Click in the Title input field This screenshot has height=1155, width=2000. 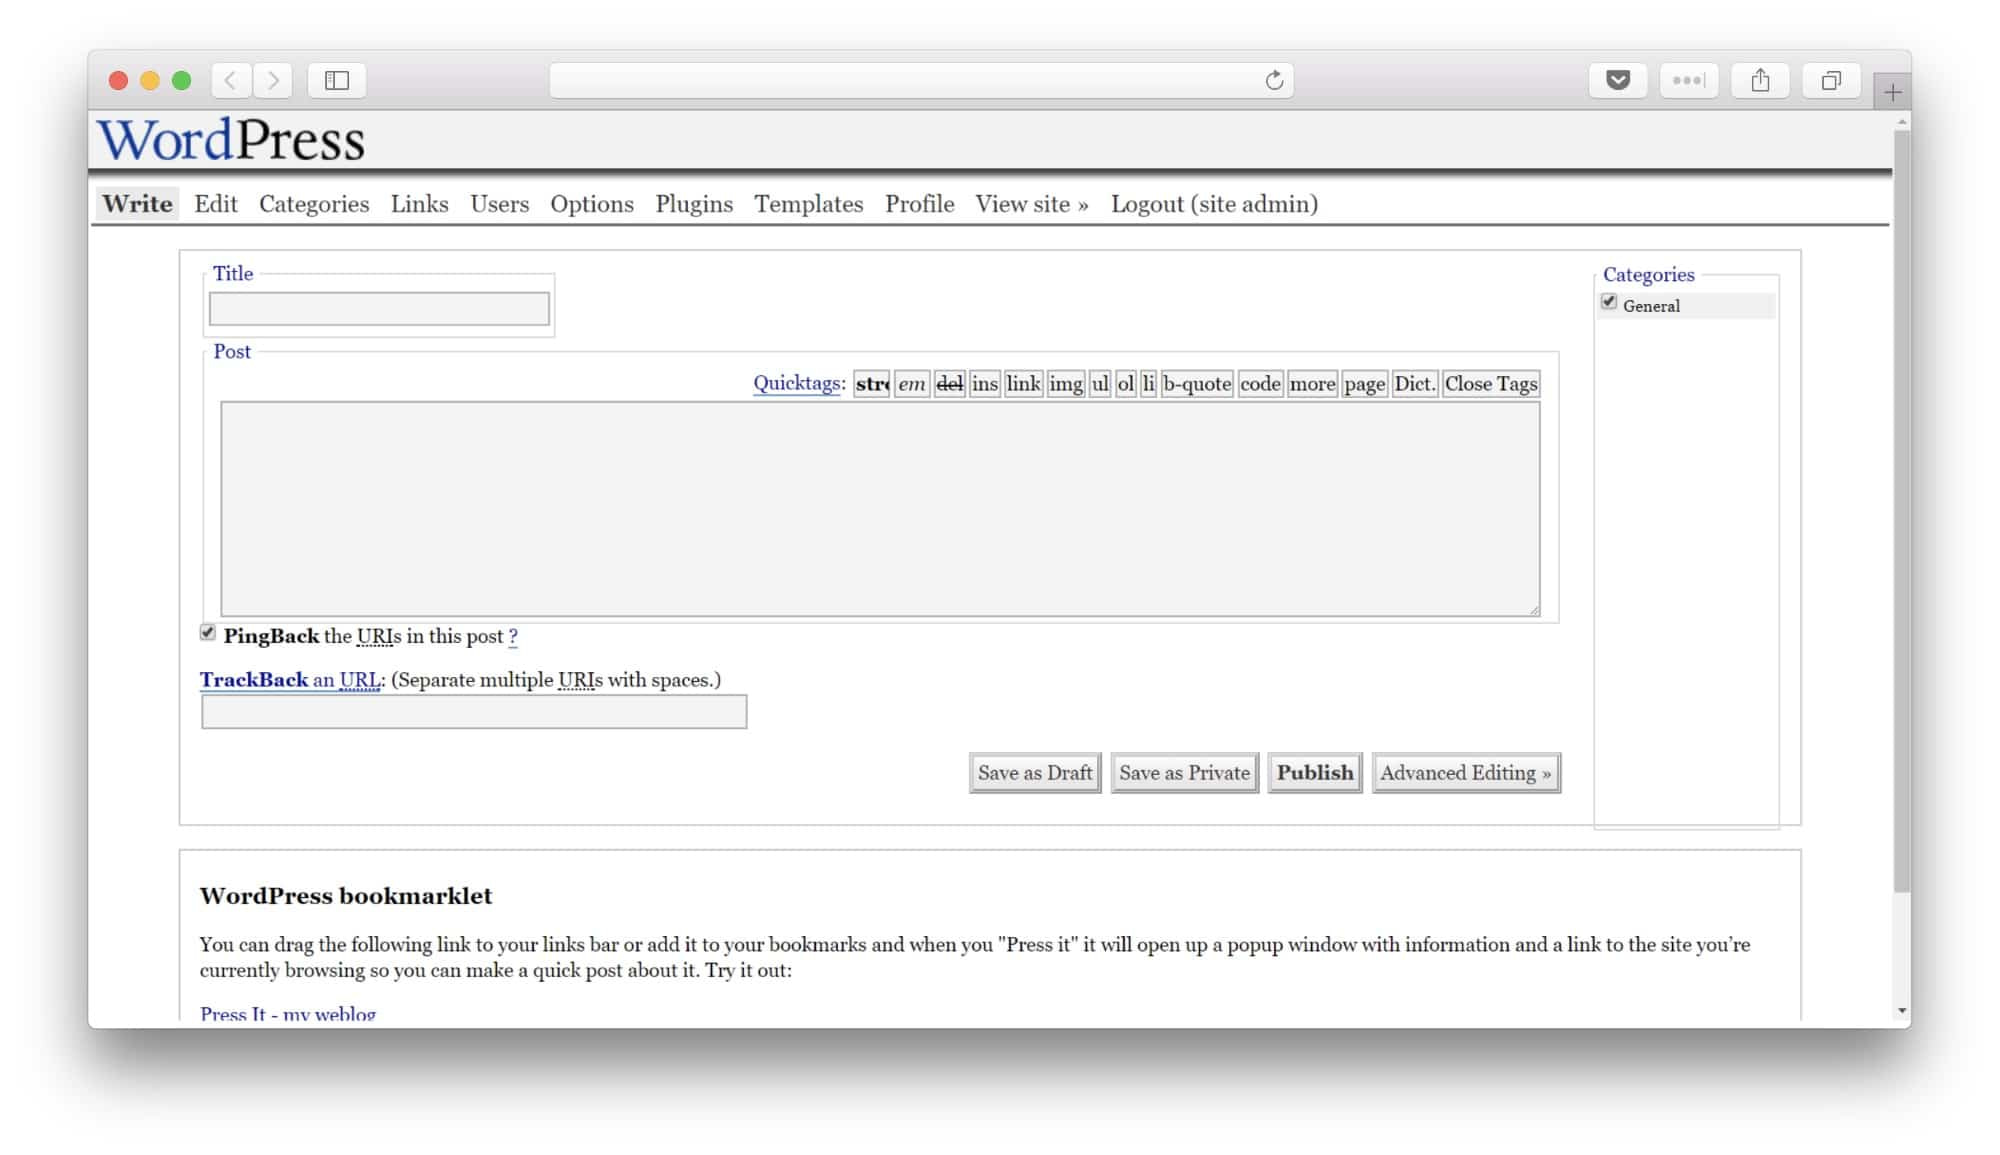pyautogui.click(x=379, y=309)
